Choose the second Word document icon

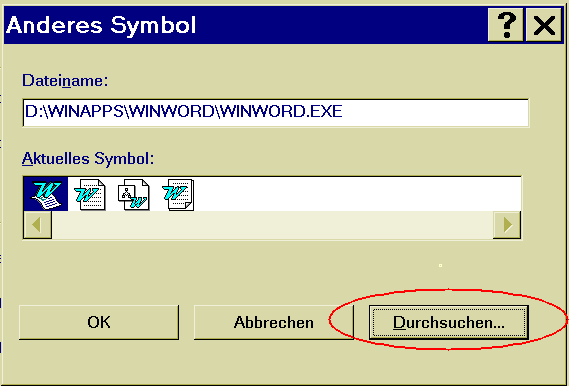coord(90,194)
